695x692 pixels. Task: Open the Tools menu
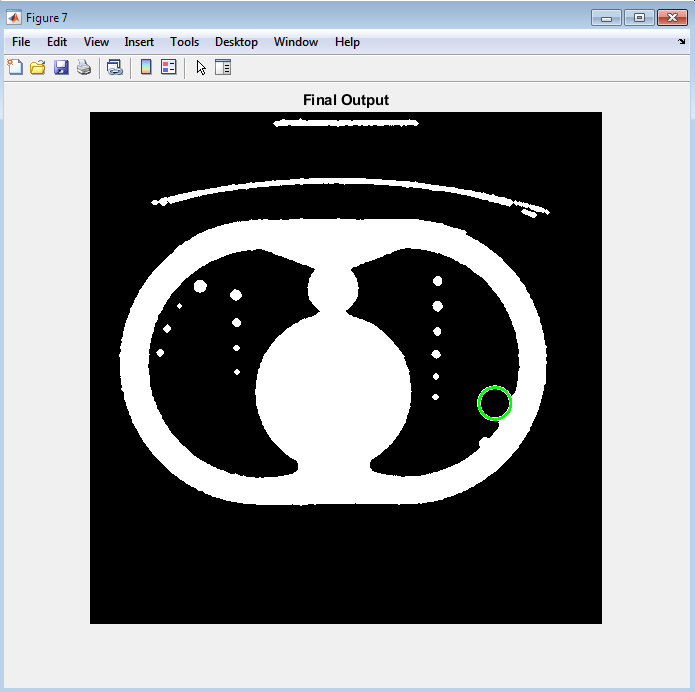(184, 42)
